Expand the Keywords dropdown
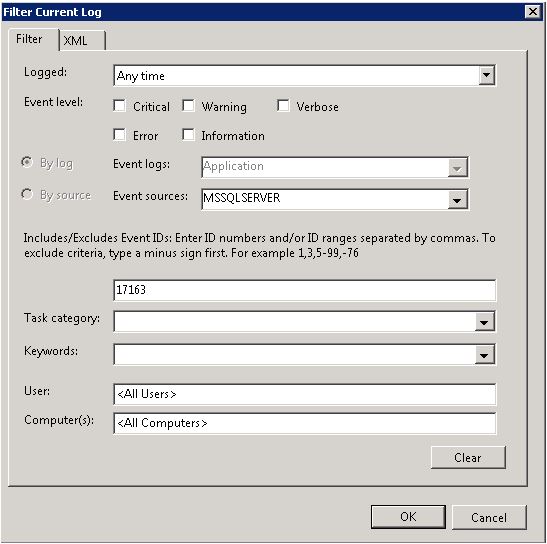 (x=485, y=355)
